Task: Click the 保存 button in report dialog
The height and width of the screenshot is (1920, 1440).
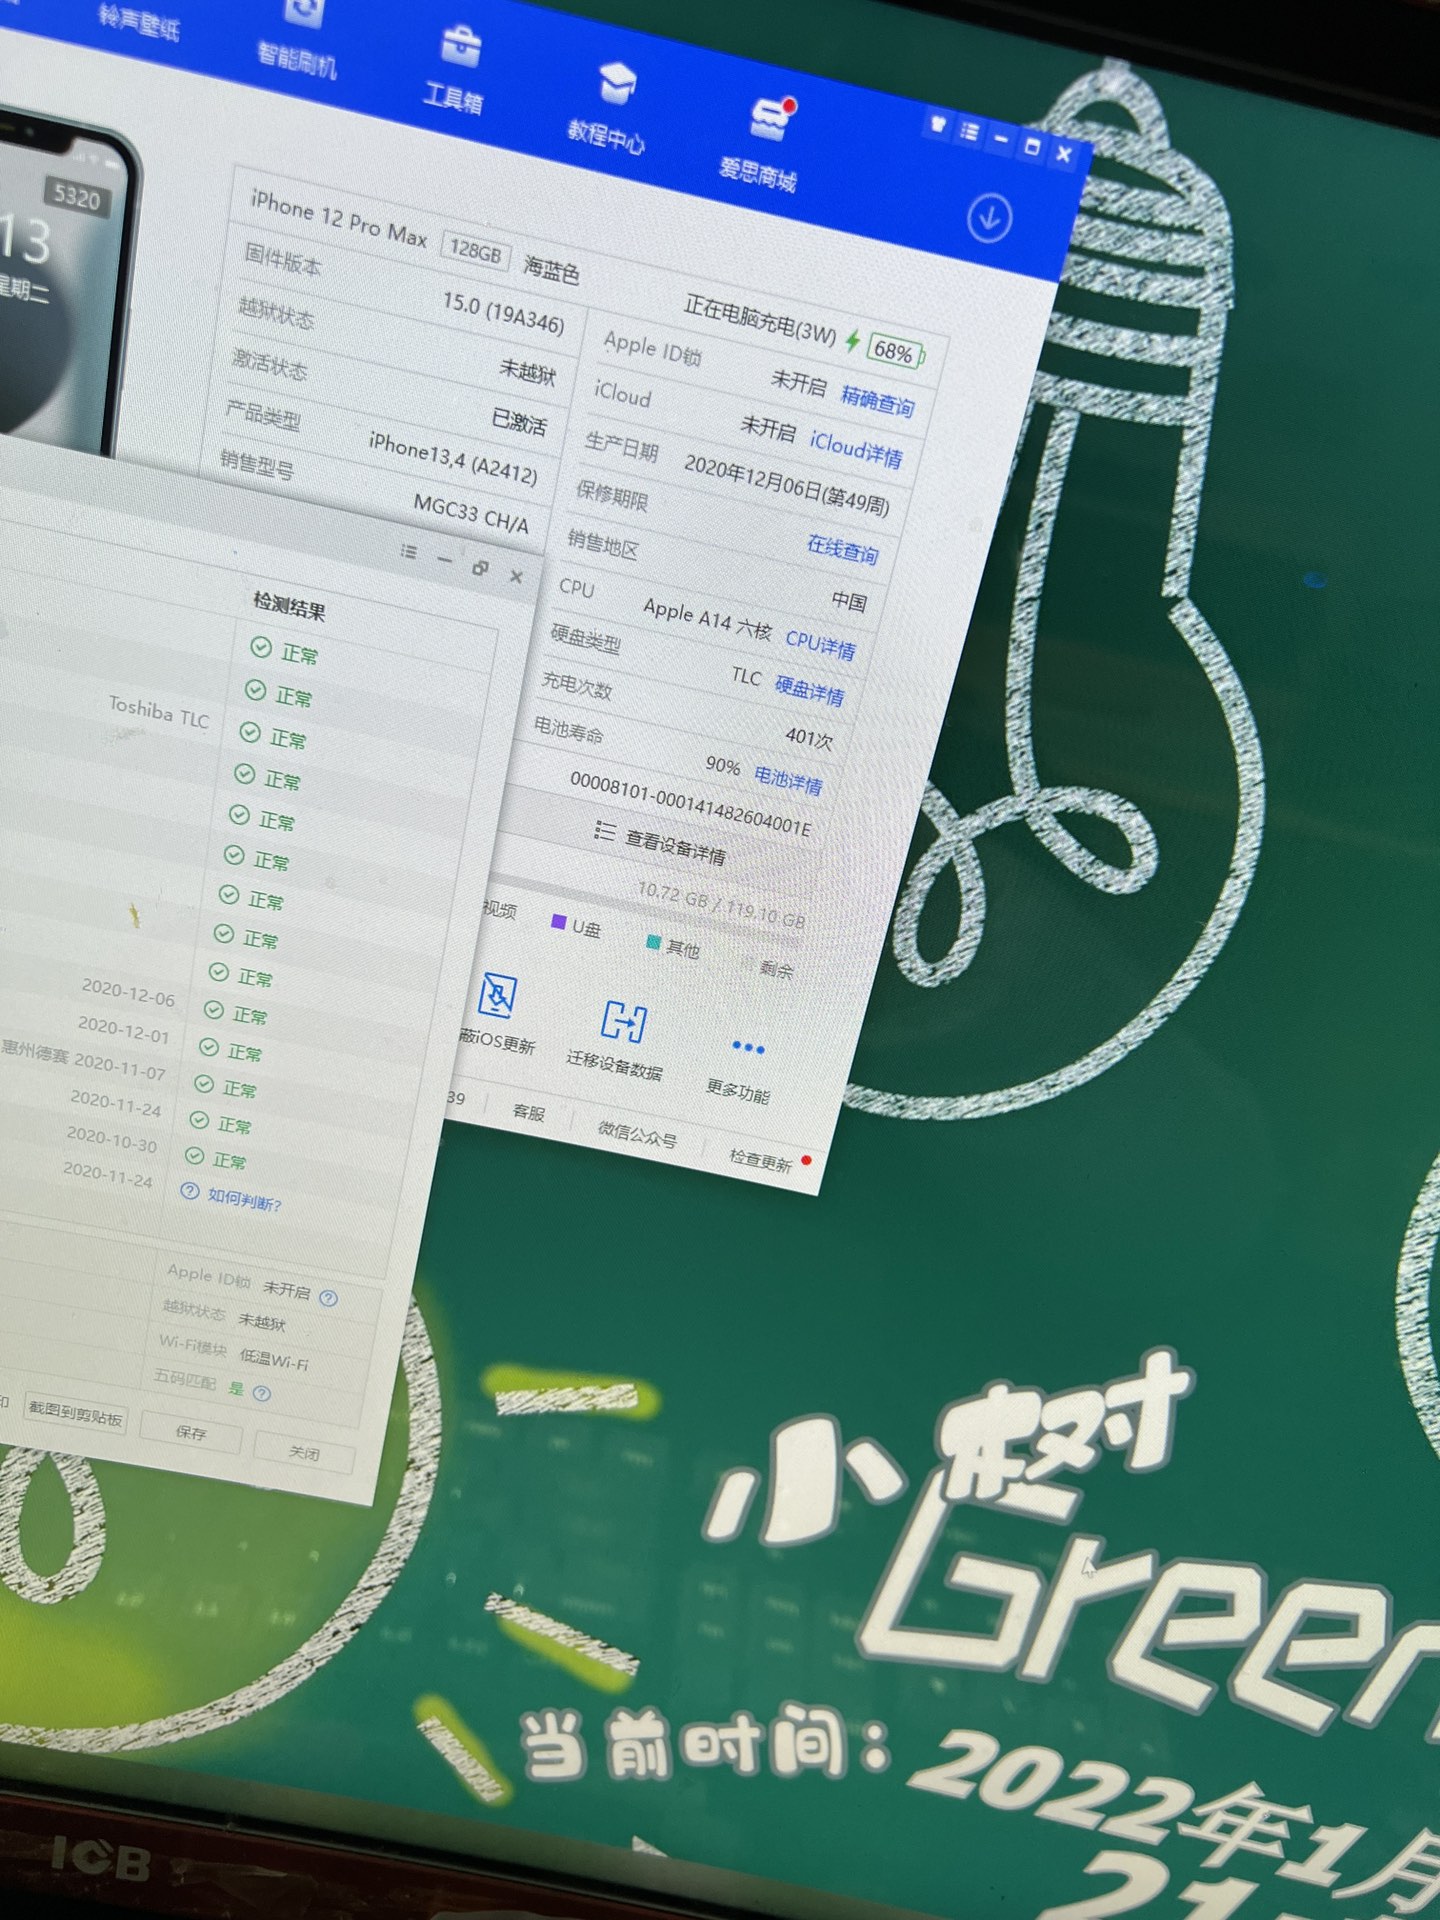Action: click(x=191, y=1432)
